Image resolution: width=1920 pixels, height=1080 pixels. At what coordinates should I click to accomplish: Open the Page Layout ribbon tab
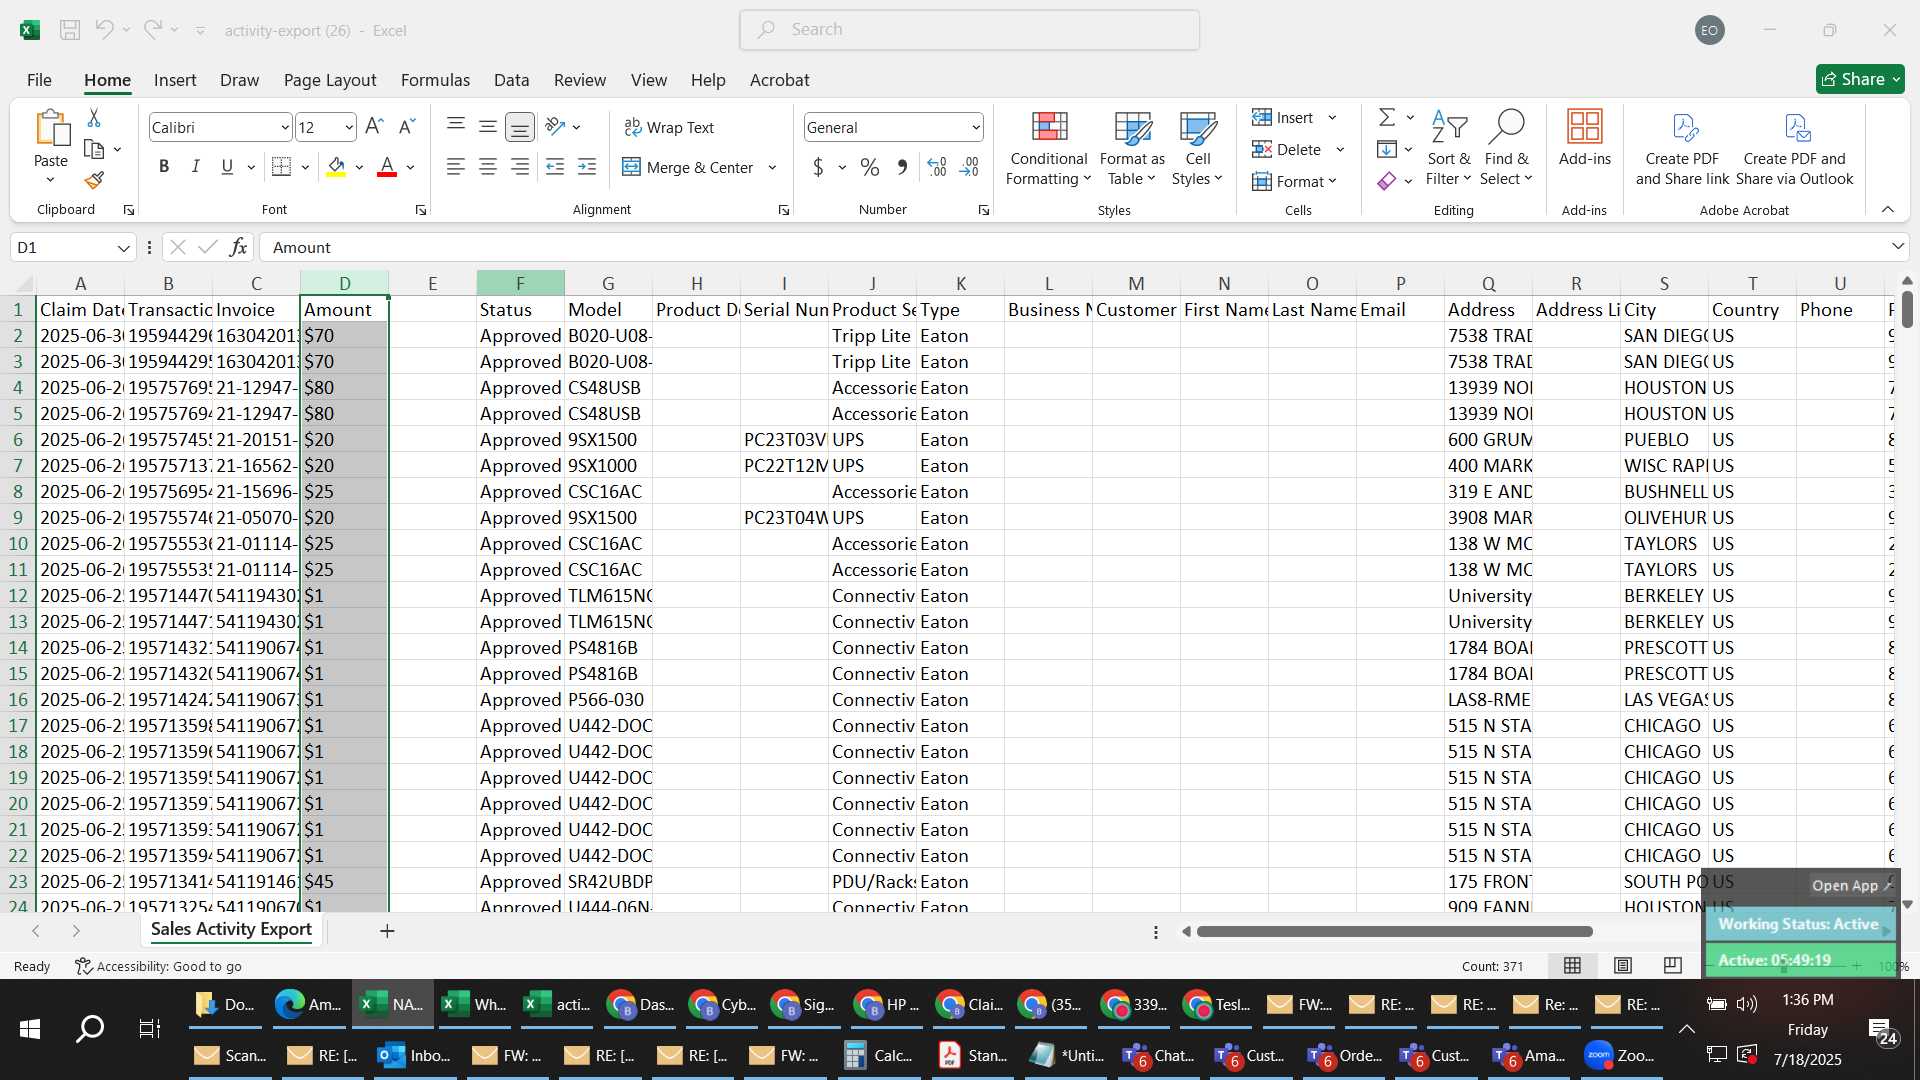click(x=330, y=80)
